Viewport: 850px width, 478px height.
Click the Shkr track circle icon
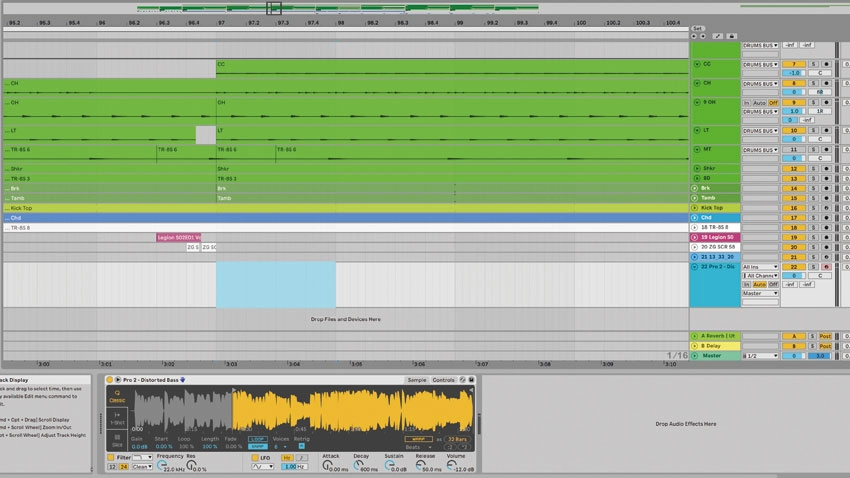pyautogui.click(x=697, y=169)
